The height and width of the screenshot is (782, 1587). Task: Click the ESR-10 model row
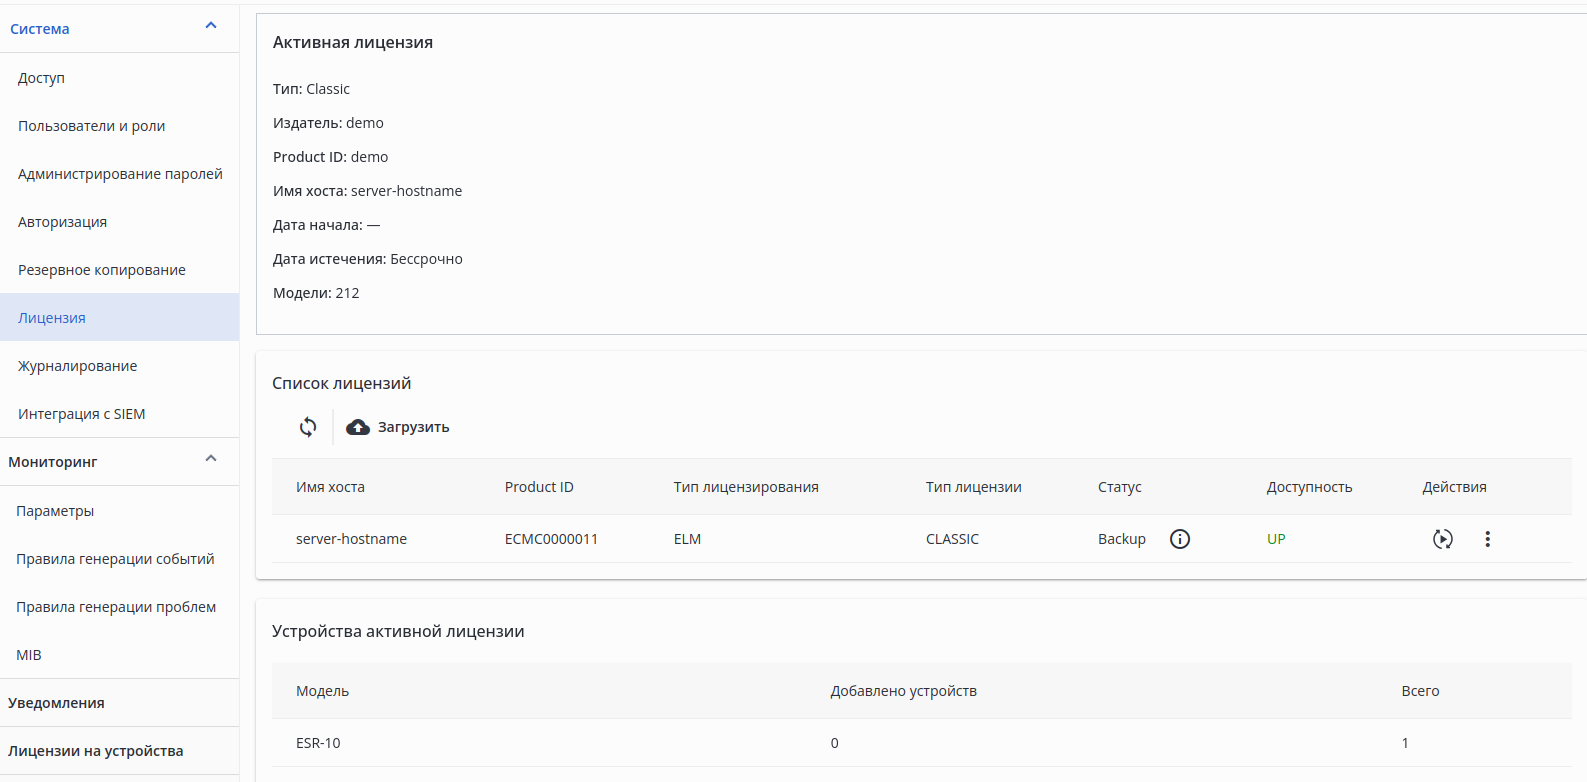click(x=318, y=743)
